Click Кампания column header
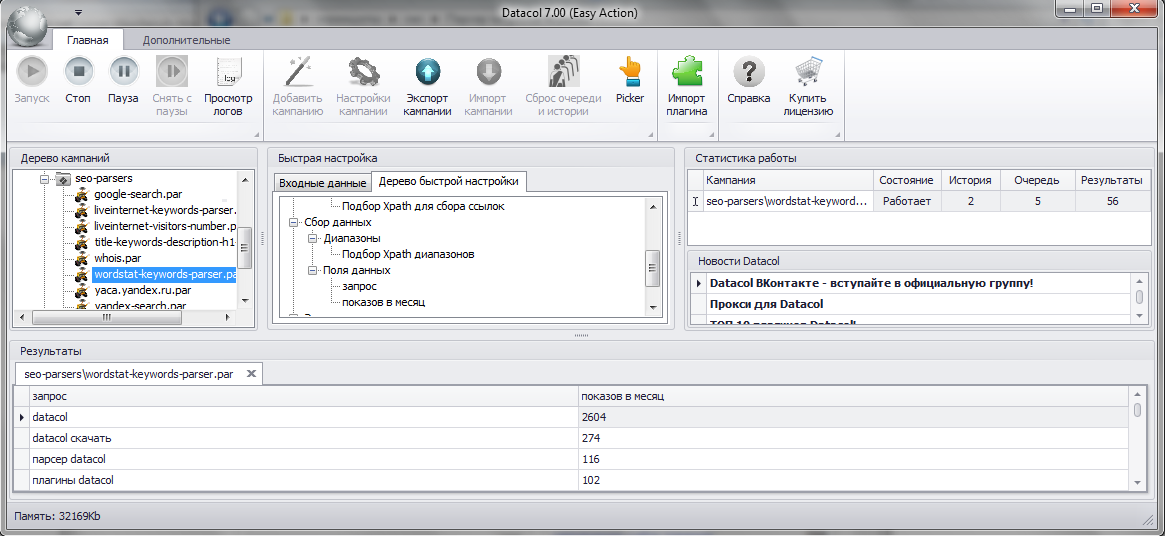The width and height of the screenshot is (1165, 536). 787,180
